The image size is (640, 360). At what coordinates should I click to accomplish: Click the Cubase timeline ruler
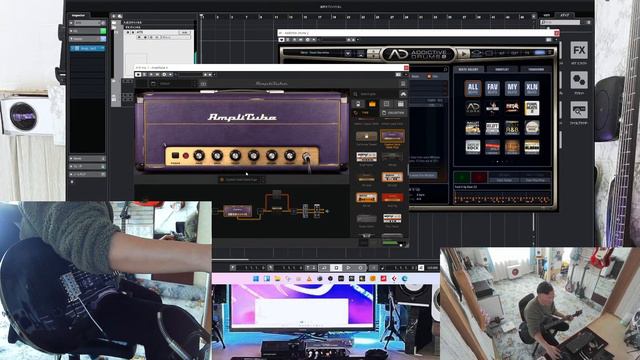[x=367, y=17]
